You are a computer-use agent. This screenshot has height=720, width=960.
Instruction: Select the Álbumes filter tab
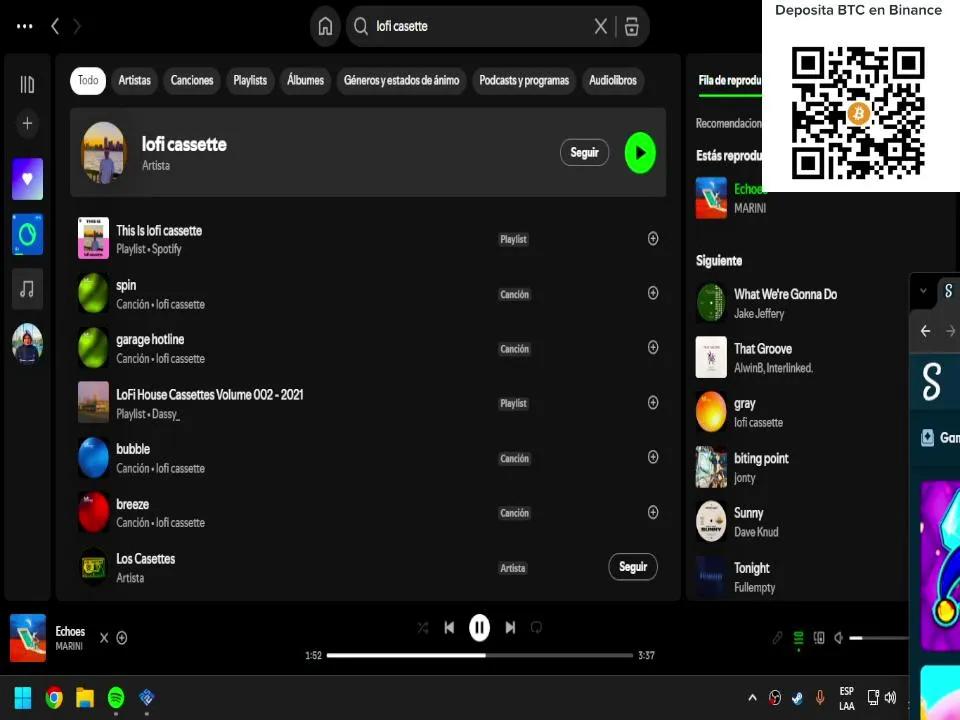click(x=305, y=80)
